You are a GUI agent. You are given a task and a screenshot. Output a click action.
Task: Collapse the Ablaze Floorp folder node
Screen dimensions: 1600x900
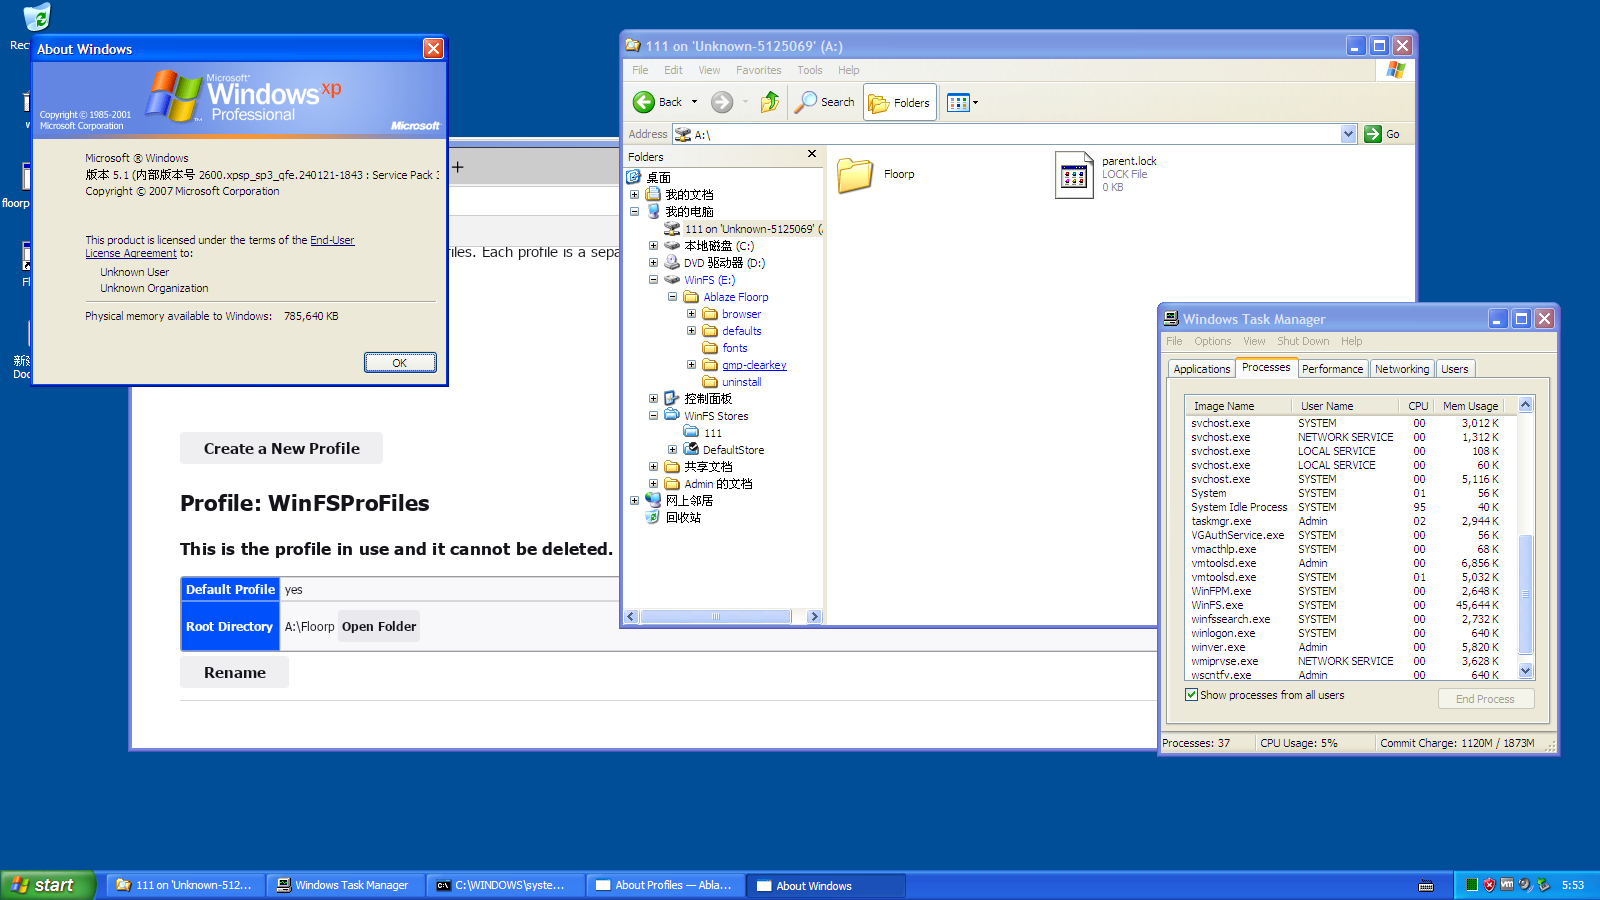pos(672,297)
